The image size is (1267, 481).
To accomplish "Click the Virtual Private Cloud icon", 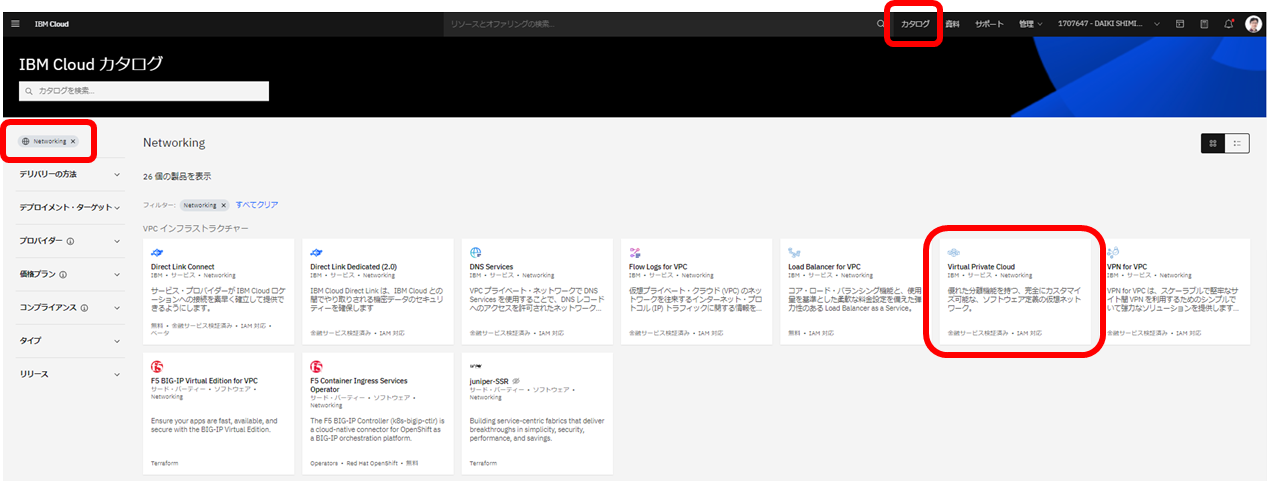I will 954,252.
